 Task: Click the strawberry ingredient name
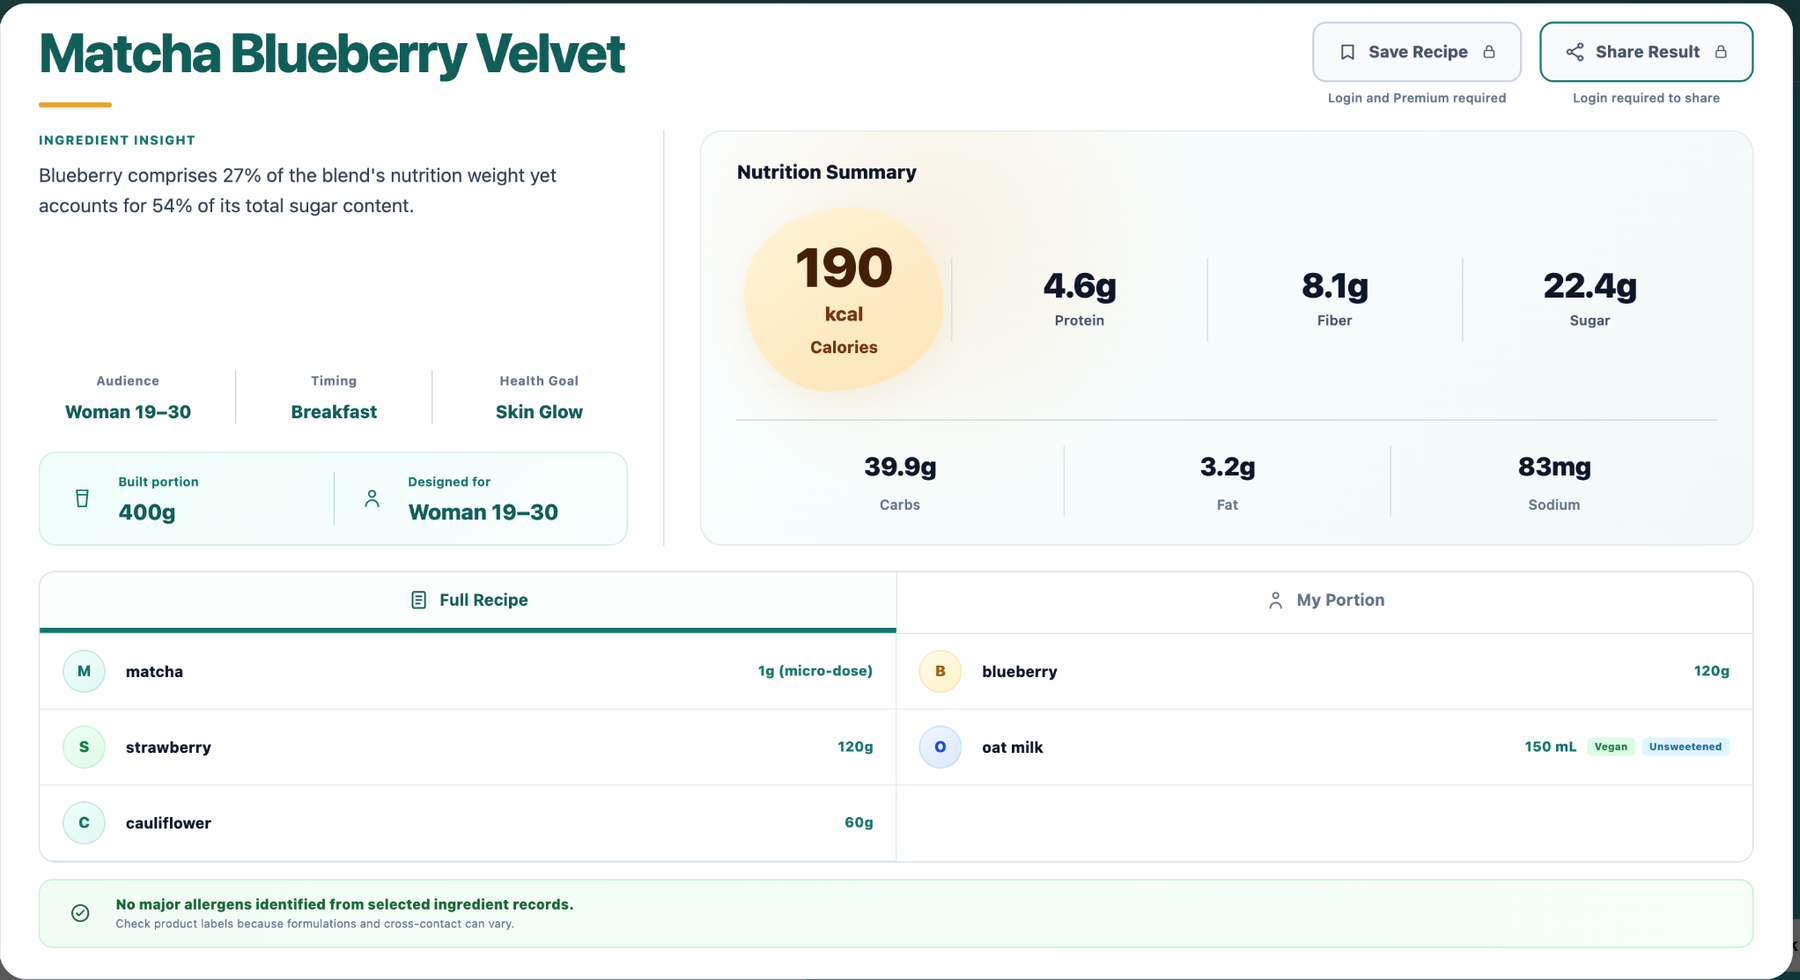pos(168,747)
